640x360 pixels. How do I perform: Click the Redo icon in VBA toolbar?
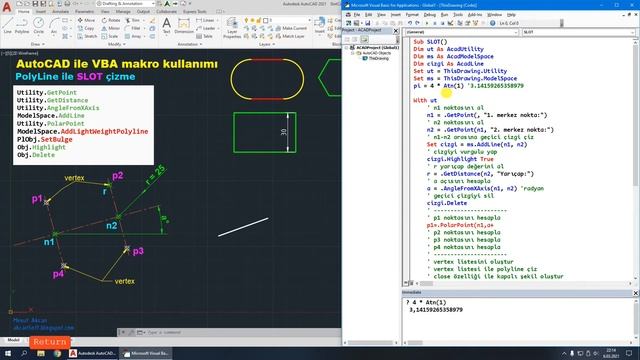[x=417, y=23]
